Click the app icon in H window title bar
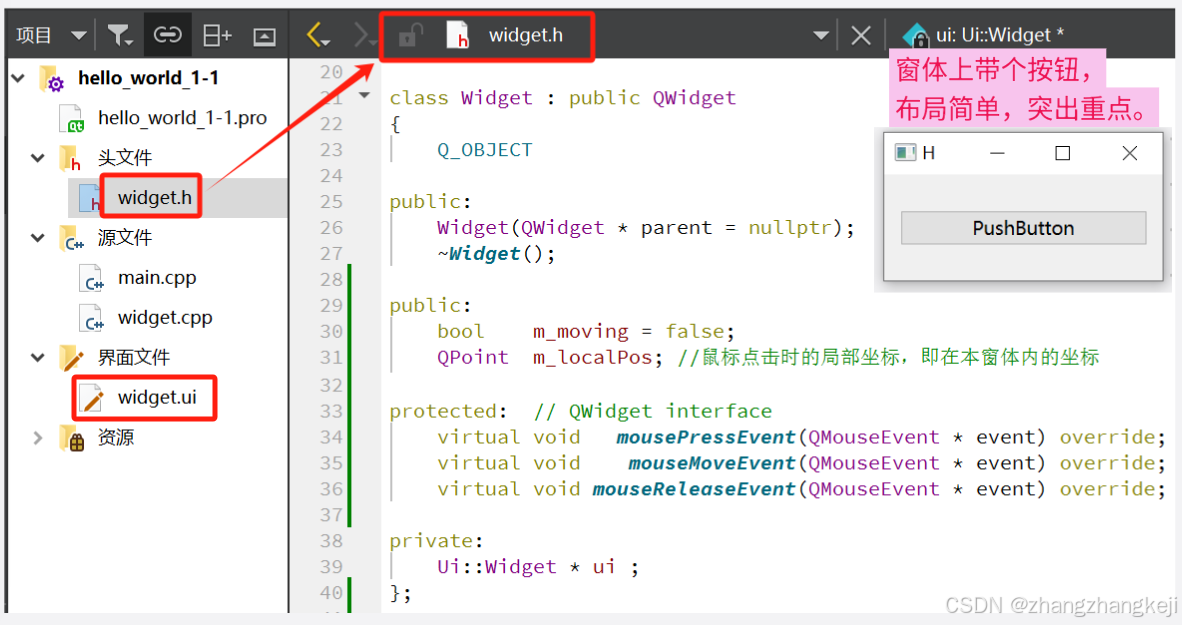The height and width of the screenshot is (625, 1182). (905, 153)
